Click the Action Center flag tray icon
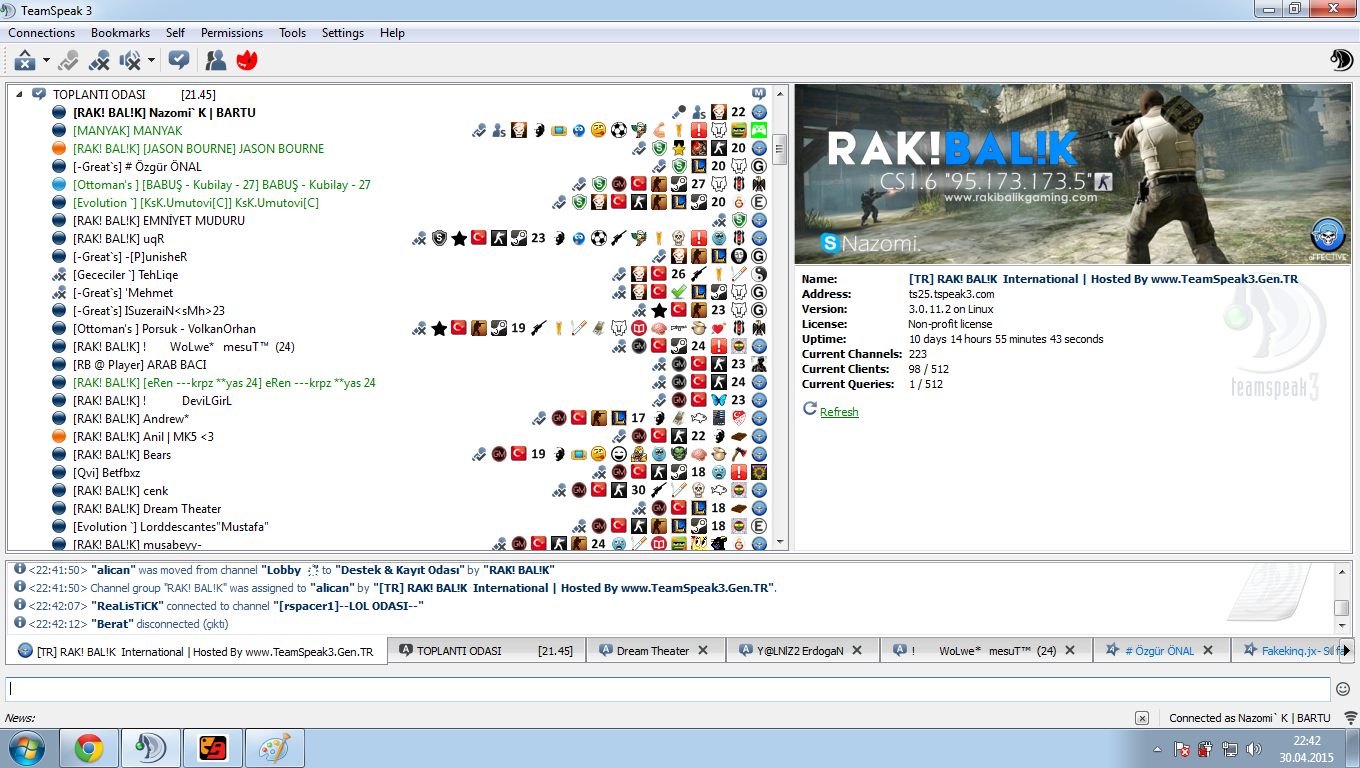1360x768 pixels. pyautogui.click(x=1181, y=749)
